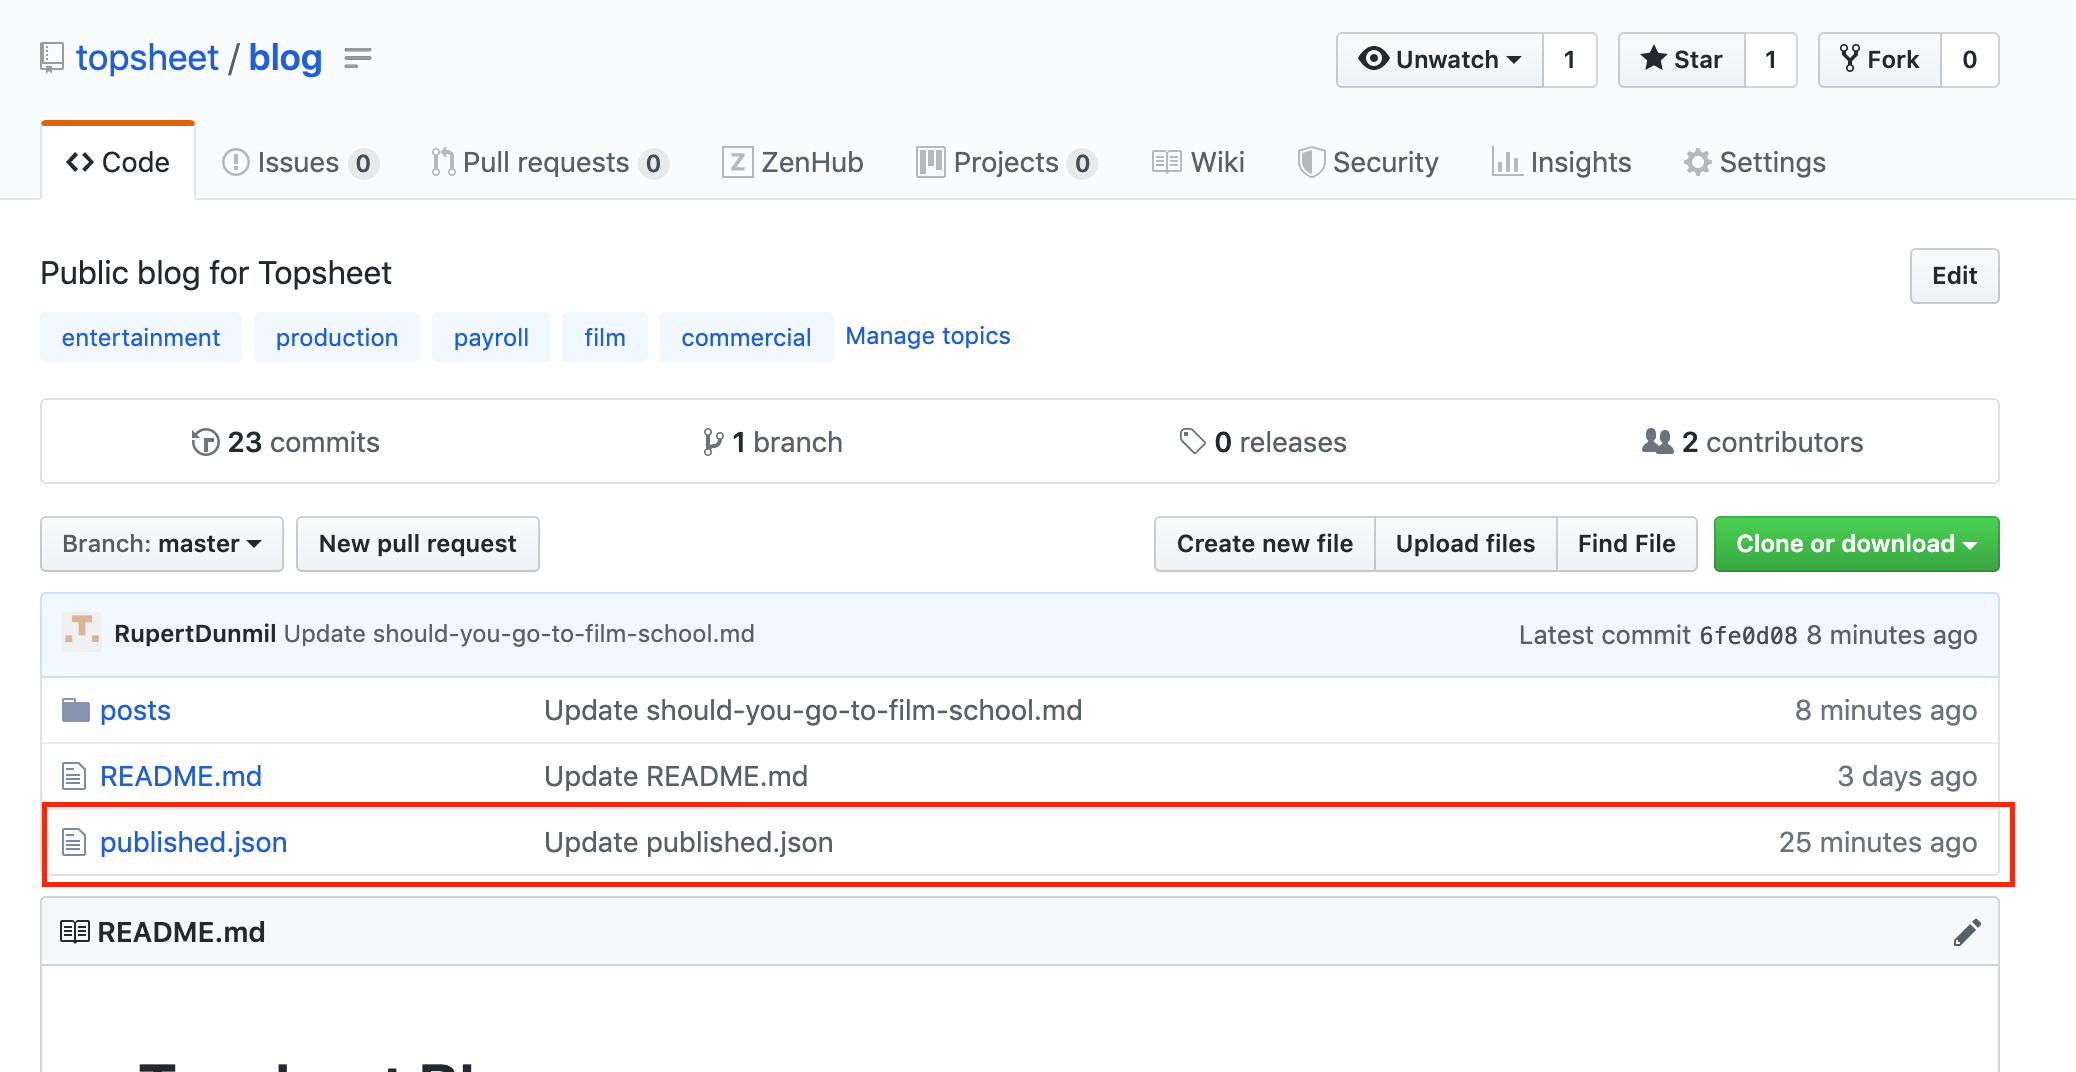Click 'Update README.md' commit message
This screenshot has width=2076, height=1072.
[x=676, y=776]
